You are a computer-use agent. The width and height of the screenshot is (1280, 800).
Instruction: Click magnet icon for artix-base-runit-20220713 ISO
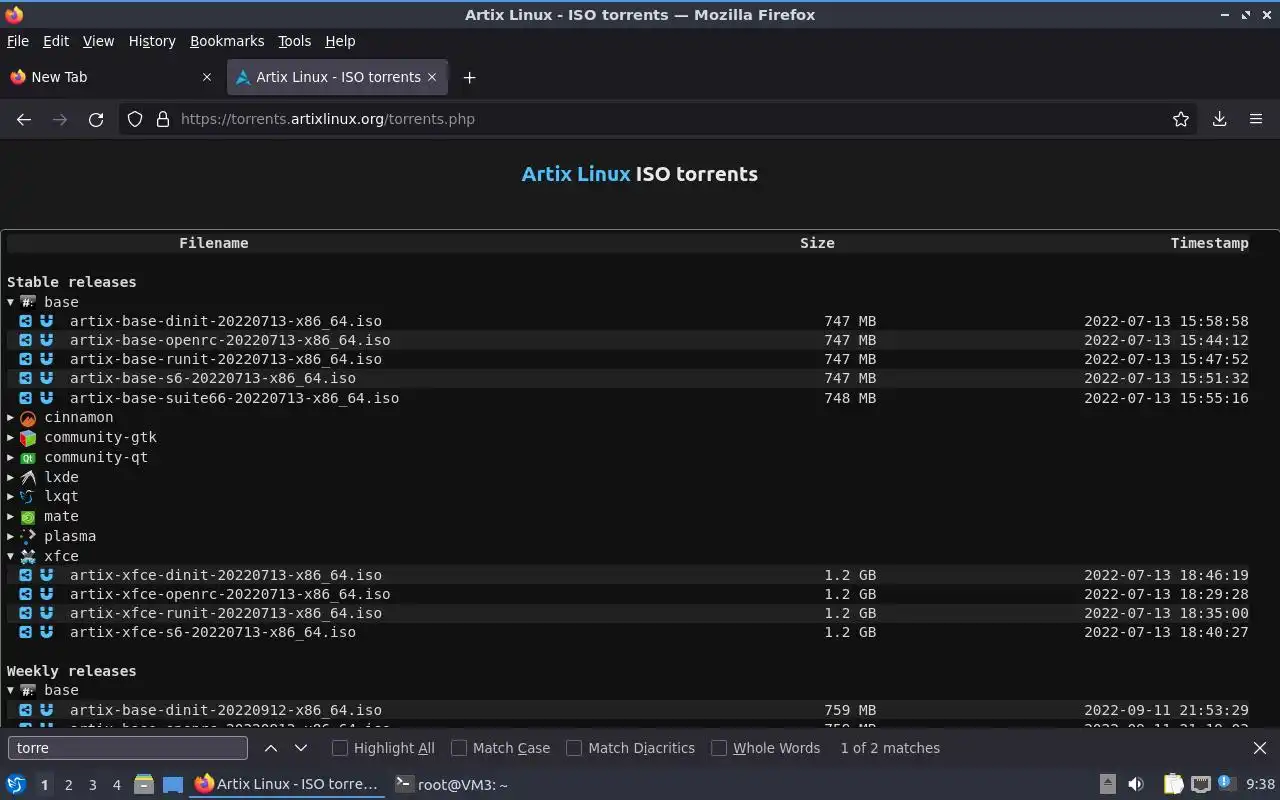(46, 359)
